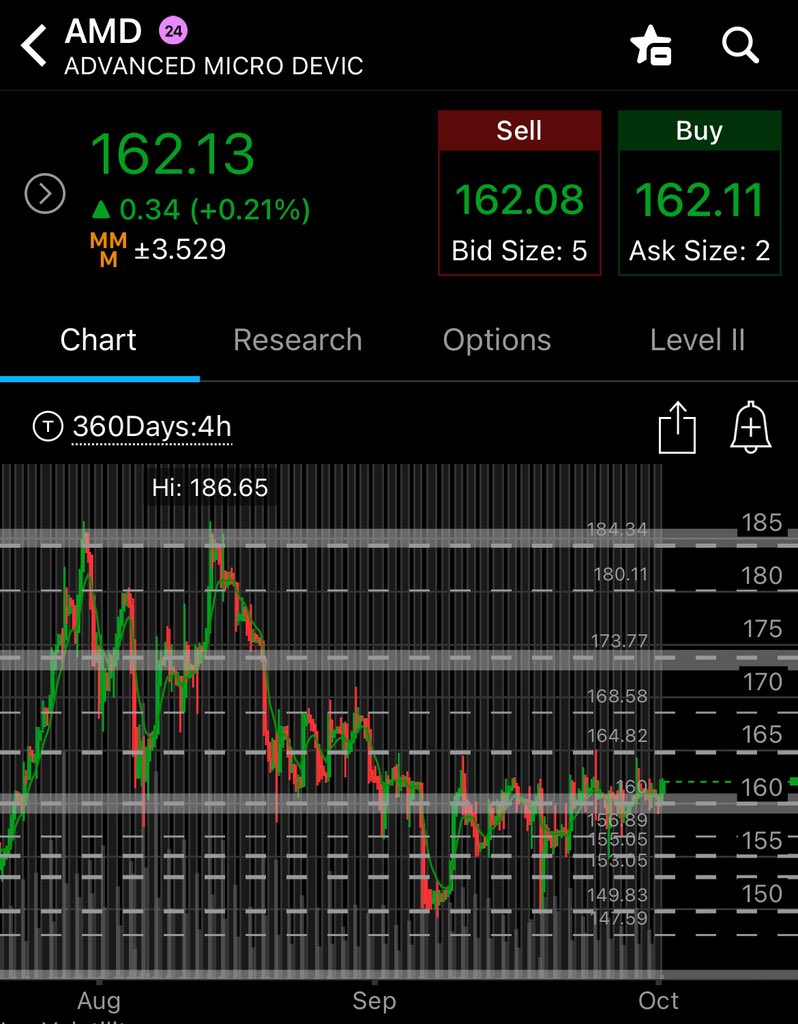Tap the ±3.529 expected move value
The image size is (798, 1024).
point(180,249)
